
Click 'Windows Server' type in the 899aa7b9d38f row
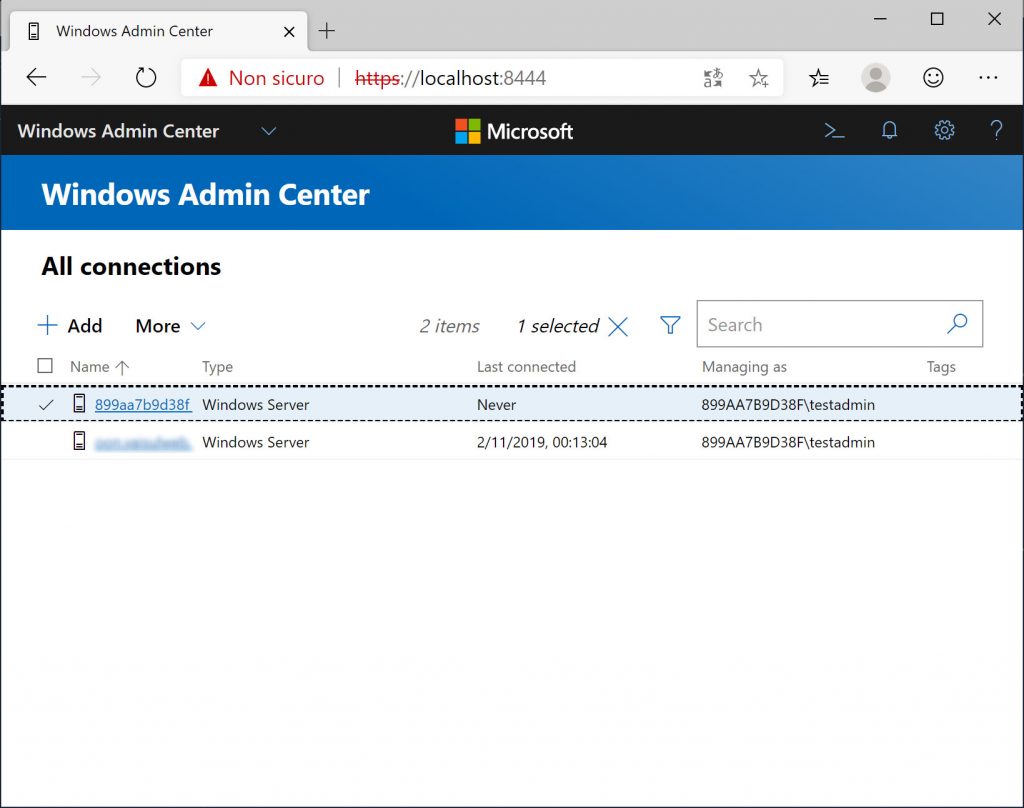255,405
